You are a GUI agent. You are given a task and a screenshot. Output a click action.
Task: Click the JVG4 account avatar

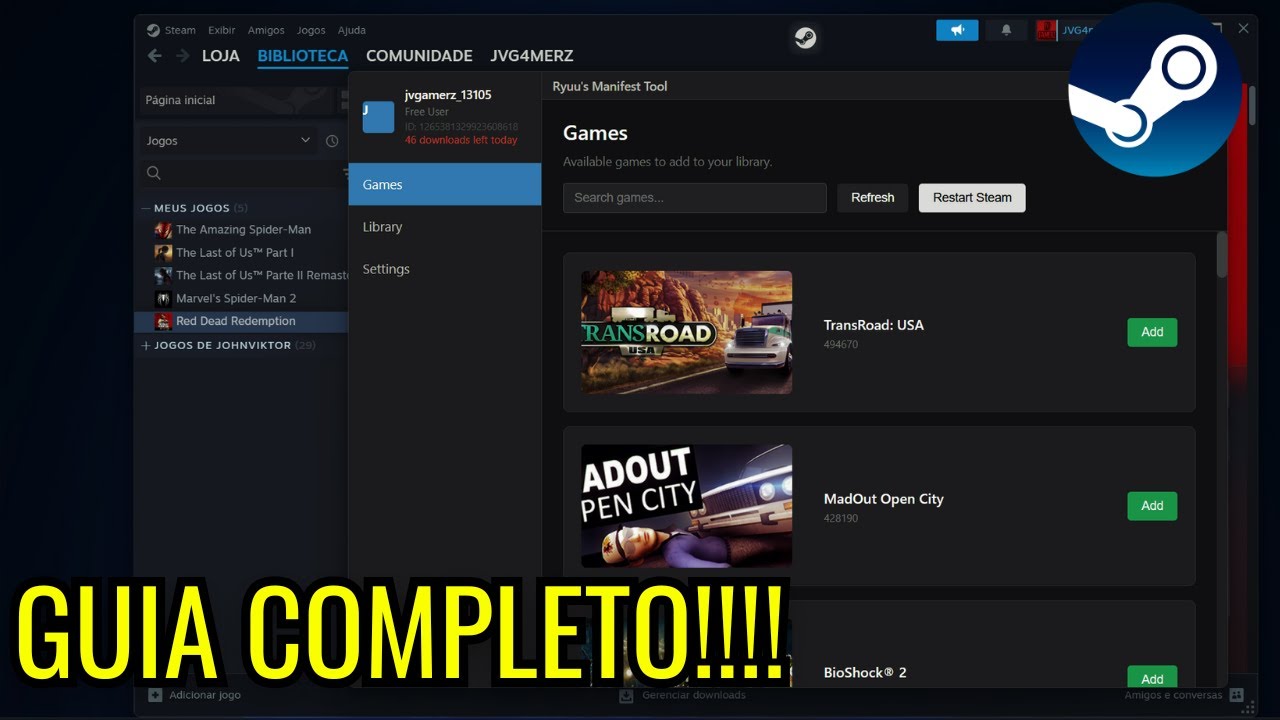1046,30
